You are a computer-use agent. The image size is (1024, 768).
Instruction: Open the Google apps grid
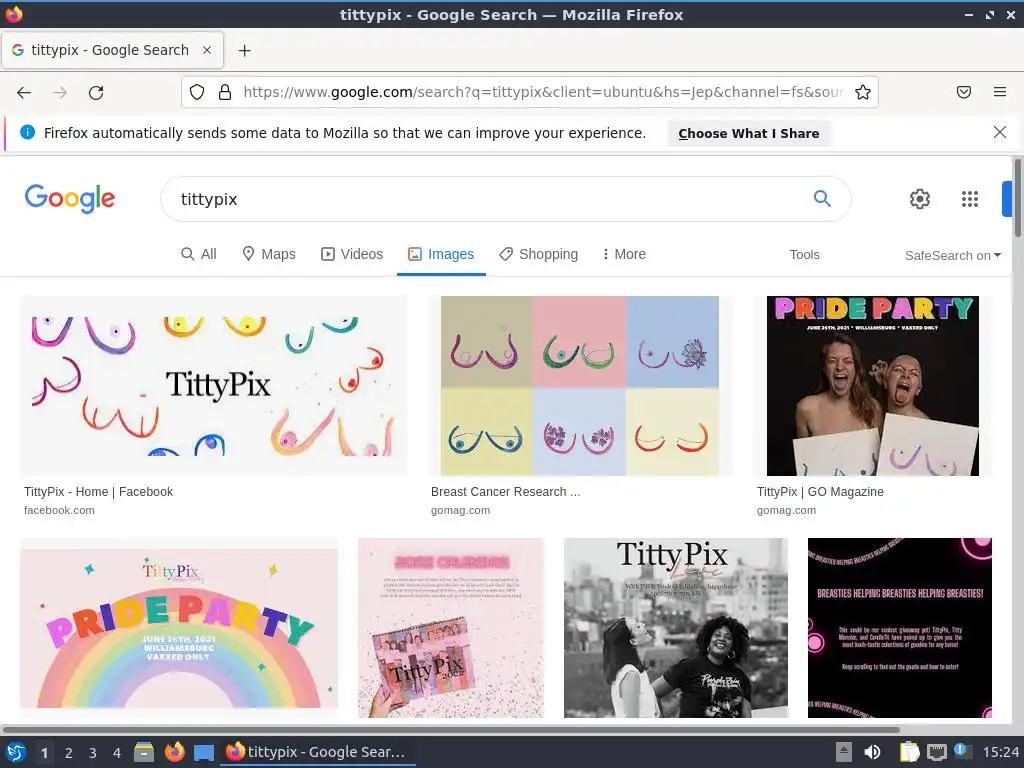point(970,199)
